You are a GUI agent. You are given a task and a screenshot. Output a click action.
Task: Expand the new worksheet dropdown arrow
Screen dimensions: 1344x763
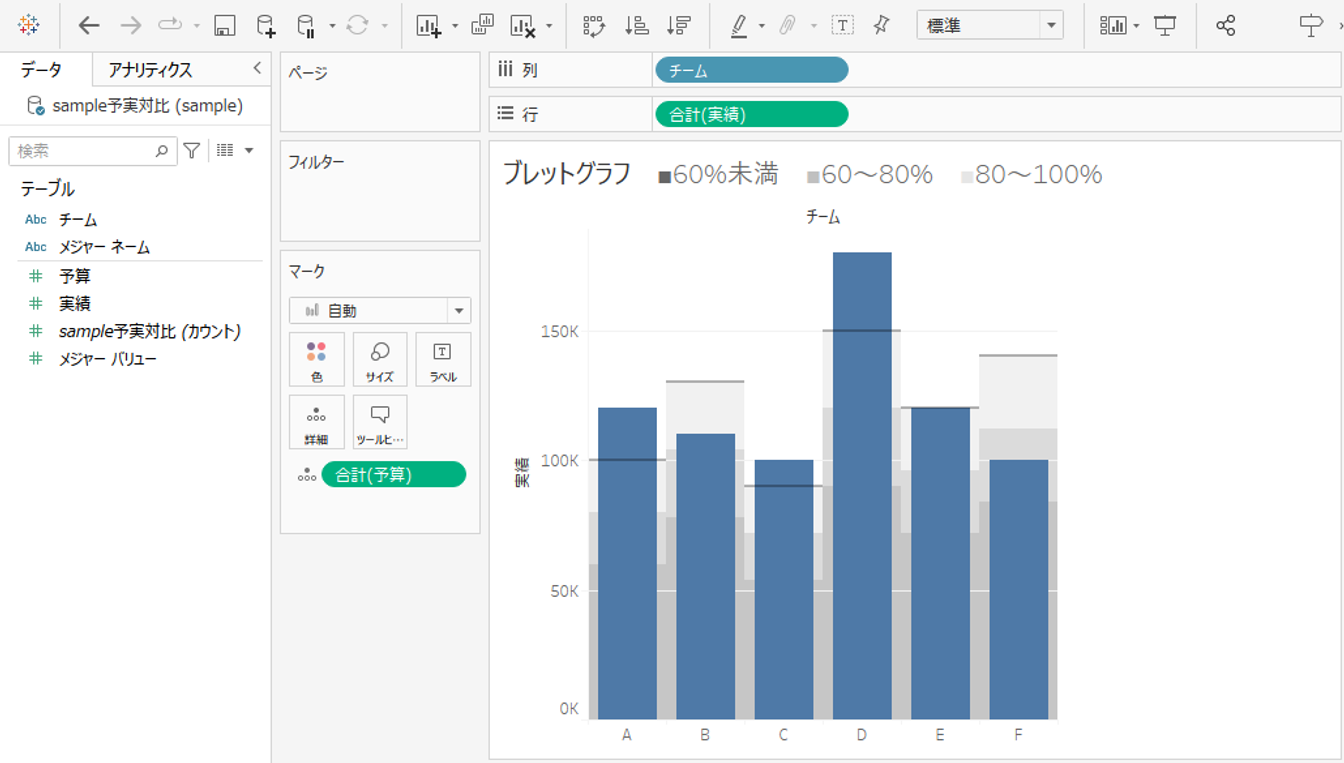[455, 26]
